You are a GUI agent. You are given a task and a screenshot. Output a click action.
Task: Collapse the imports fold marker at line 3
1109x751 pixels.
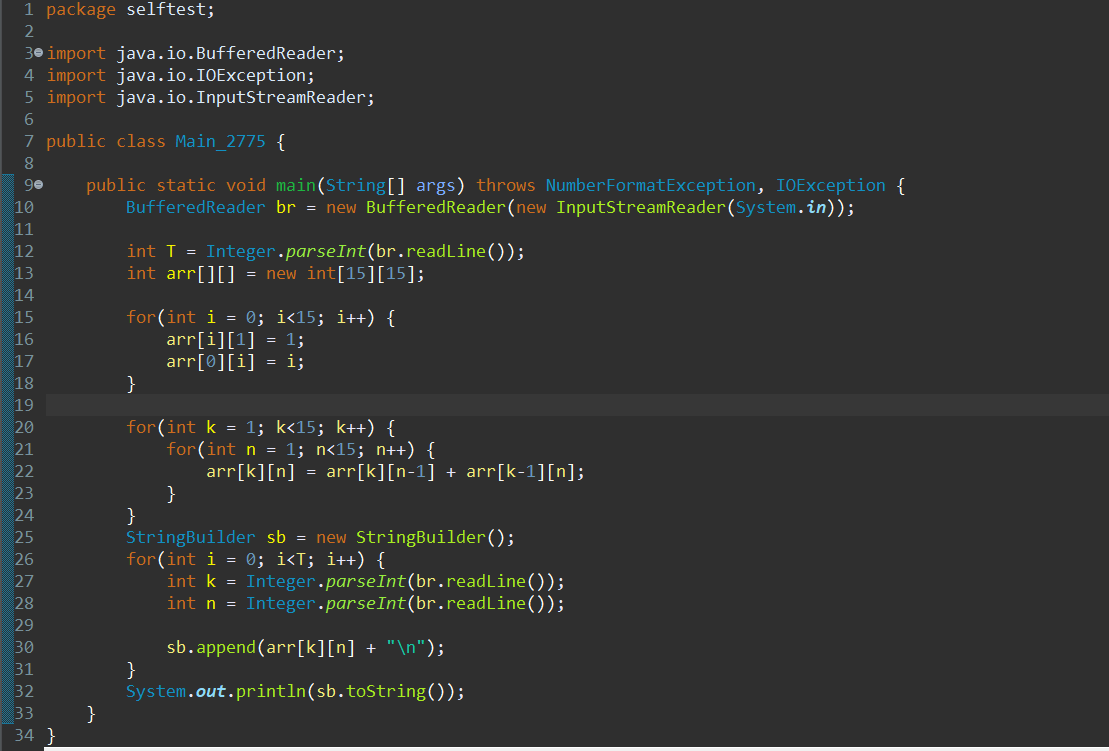pyautogui.click(x=38, y=53)
